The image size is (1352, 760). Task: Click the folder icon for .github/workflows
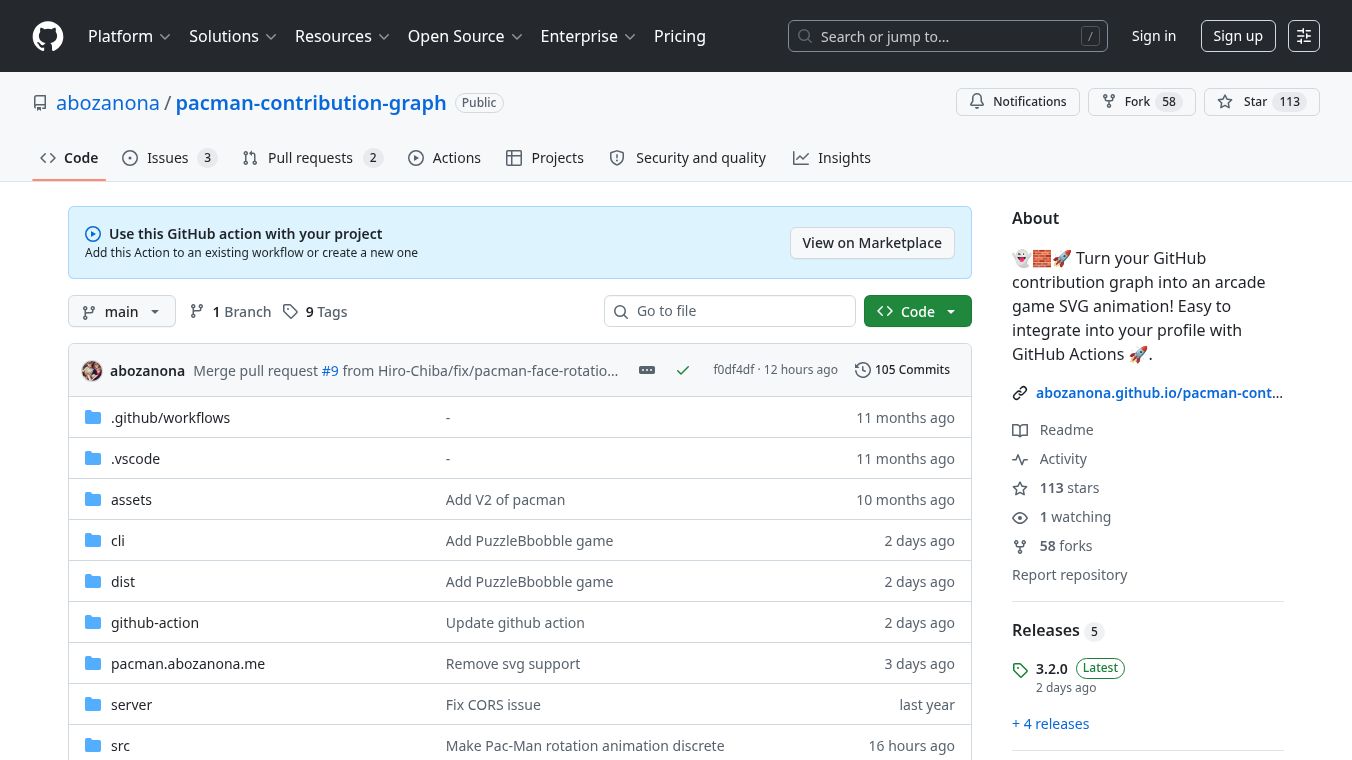click(93, 418)
